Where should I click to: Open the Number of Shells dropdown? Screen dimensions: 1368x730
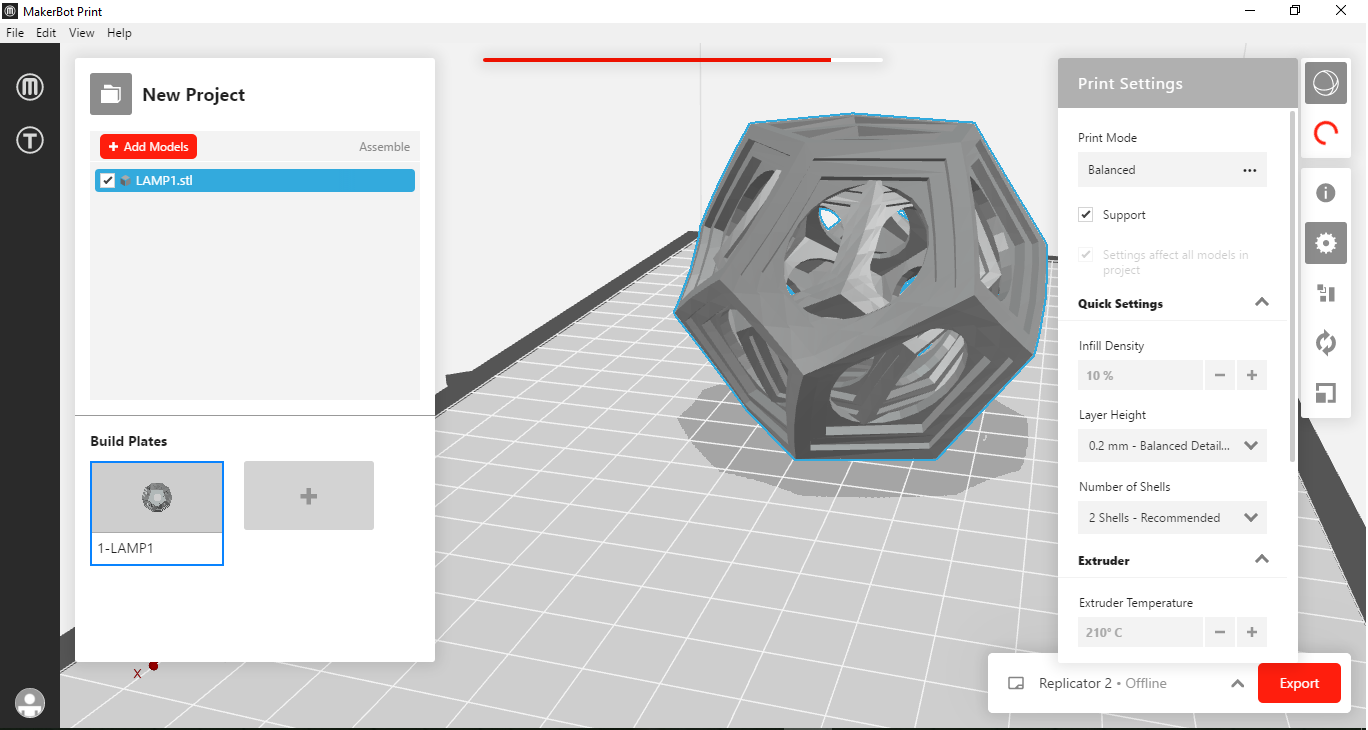[1172, 518]
